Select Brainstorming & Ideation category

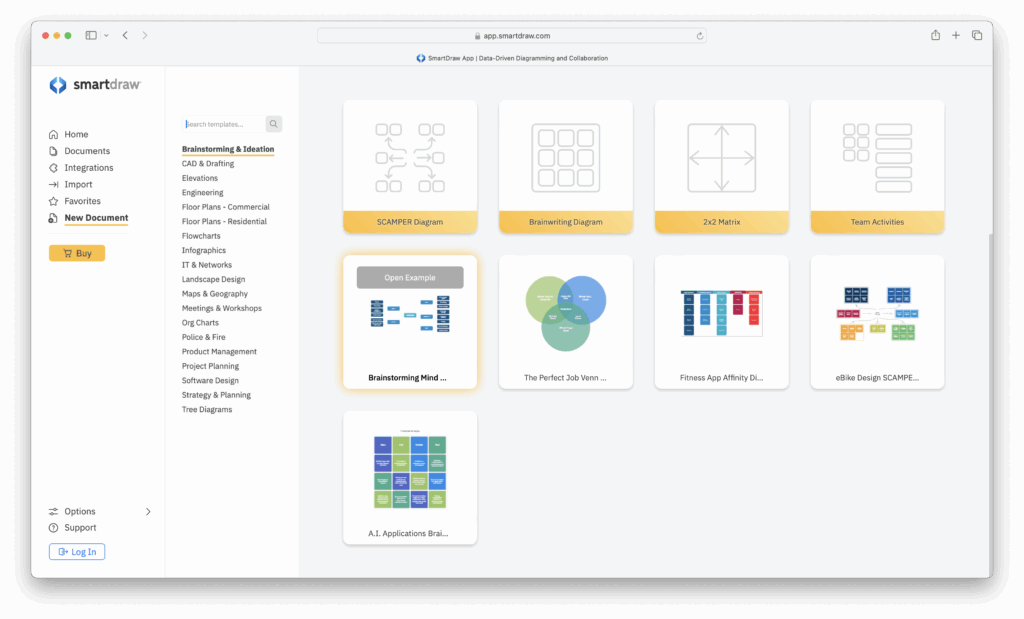[228, 149]
